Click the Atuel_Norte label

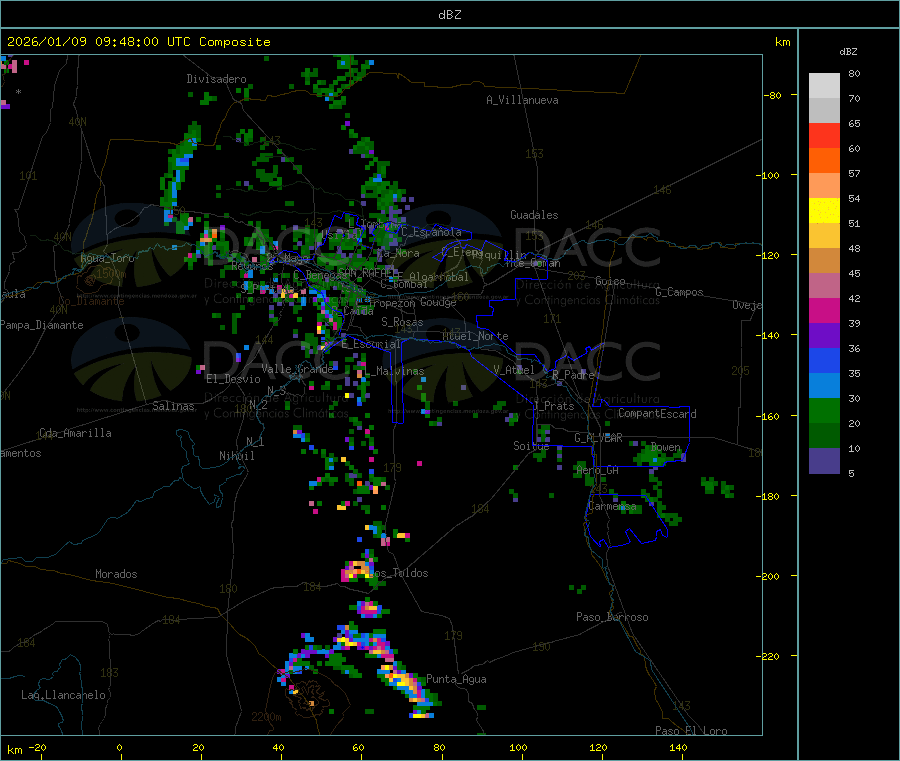[475, 336]
